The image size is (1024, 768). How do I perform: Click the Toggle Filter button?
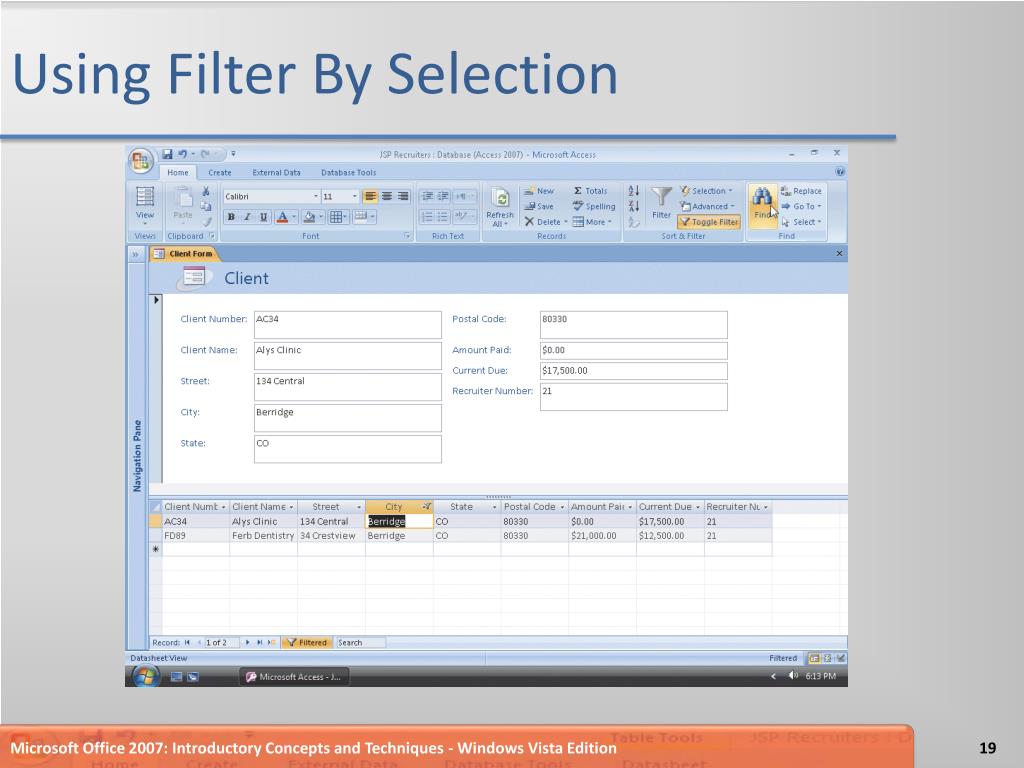pyautogui.click(x=709, y=222)
